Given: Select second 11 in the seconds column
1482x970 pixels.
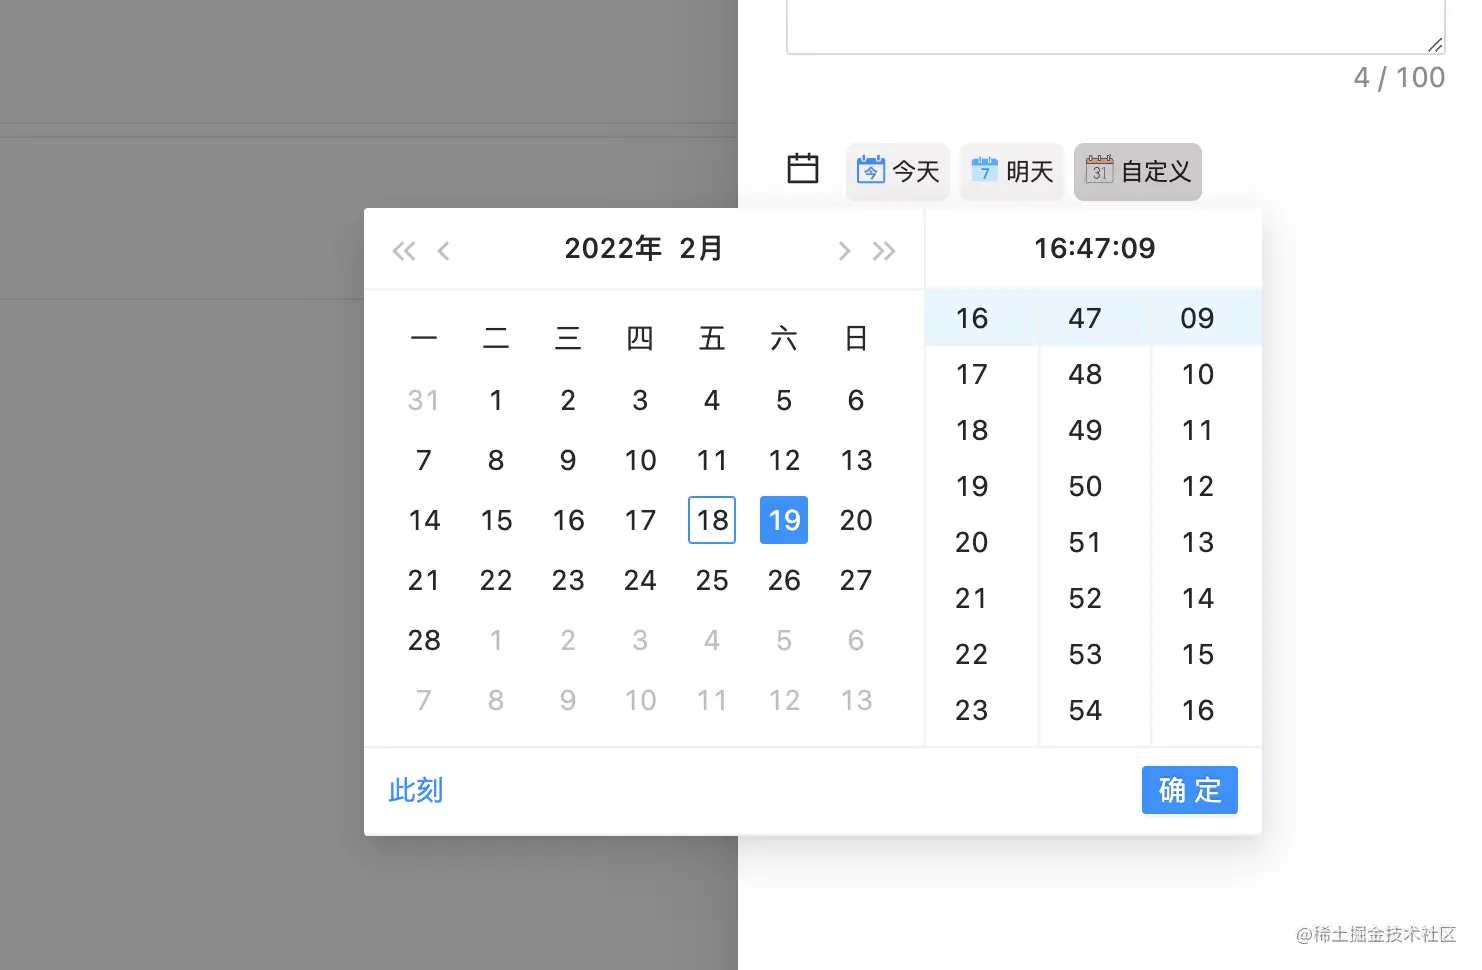Looking at the screenshot, I should pos(1207,430).
